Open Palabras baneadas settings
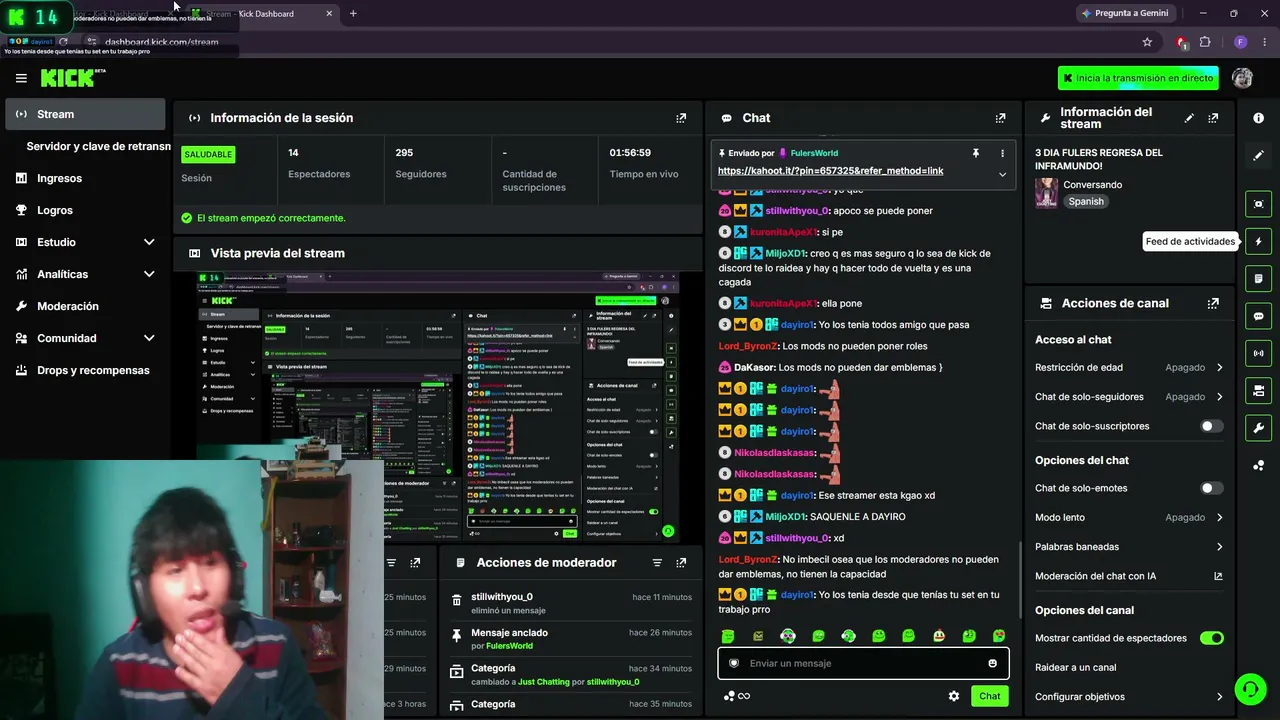The width and height of the screenshot is (1280, 720). pos(1130,547)
